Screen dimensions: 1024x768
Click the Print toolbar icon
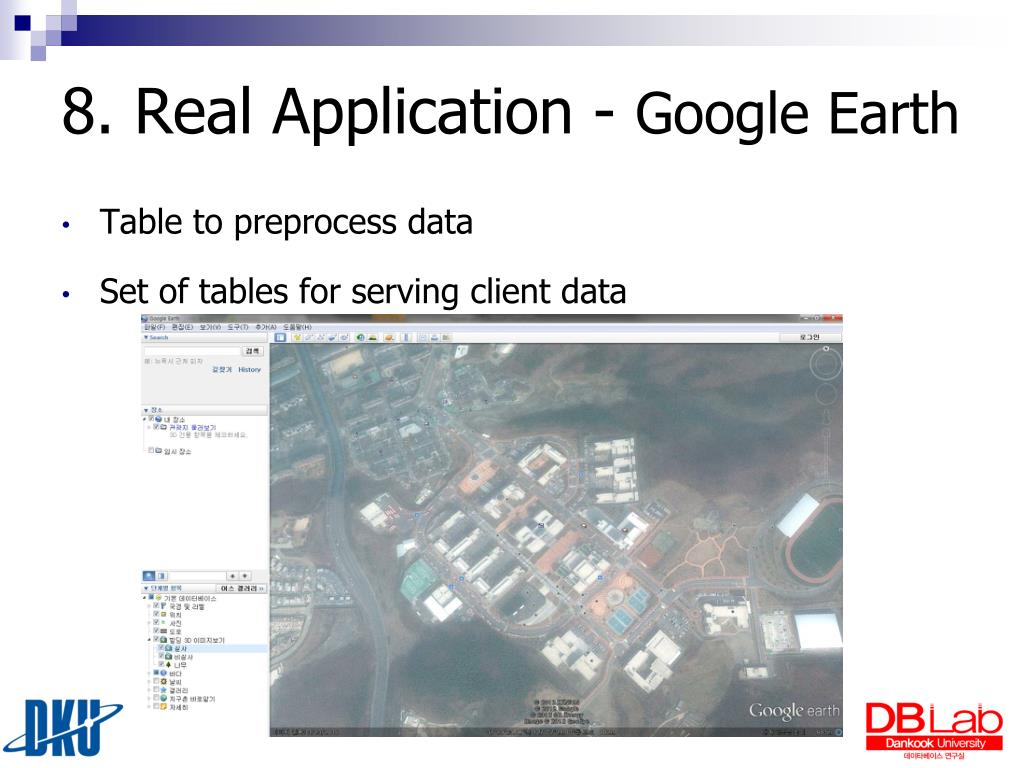(434, 338)
